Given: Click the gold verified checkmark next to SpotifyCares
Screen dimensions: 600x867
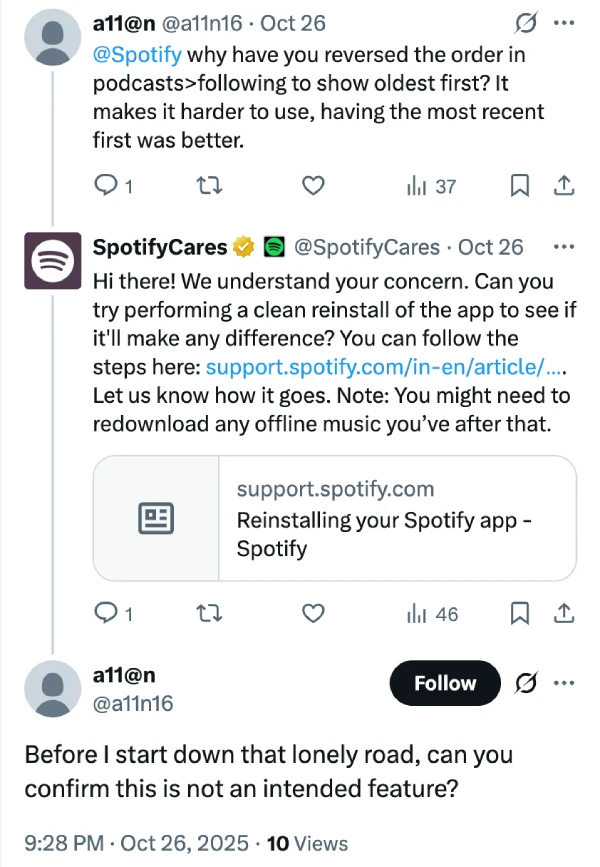Looking at the screenshot, I should point(242,246).
